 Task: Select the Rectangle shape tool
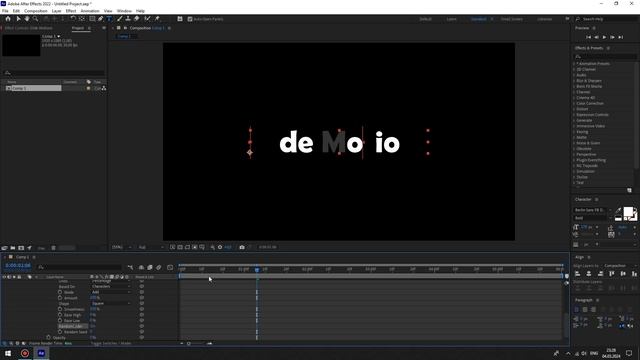pyautogui.click(x=92, y=19)
